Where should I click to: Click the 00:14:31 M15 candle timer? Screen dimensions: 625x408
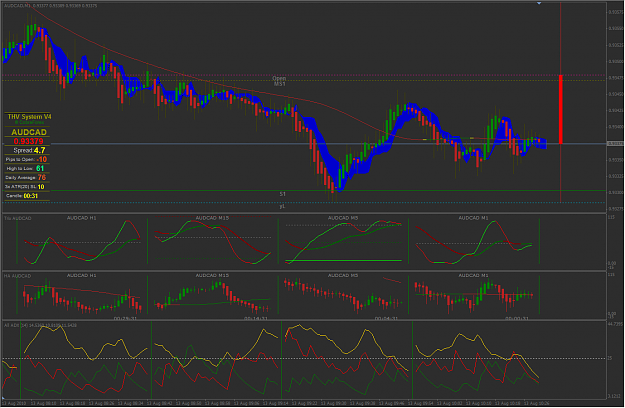(x=256, y=319)
